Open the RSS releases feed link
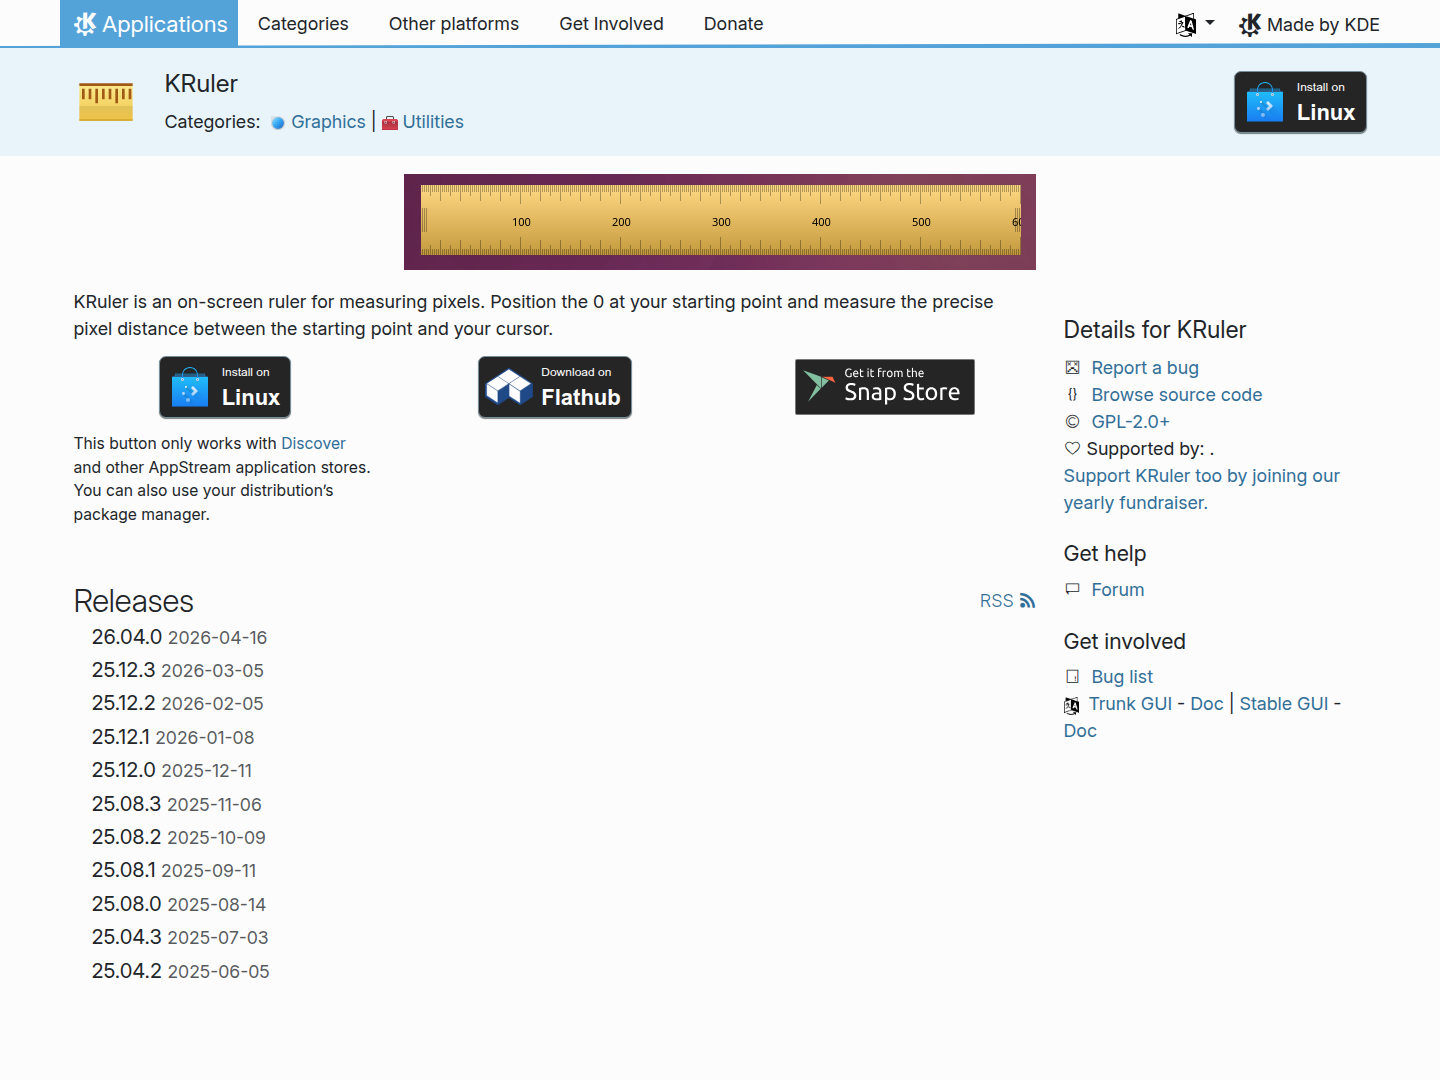 [1007, 601]
